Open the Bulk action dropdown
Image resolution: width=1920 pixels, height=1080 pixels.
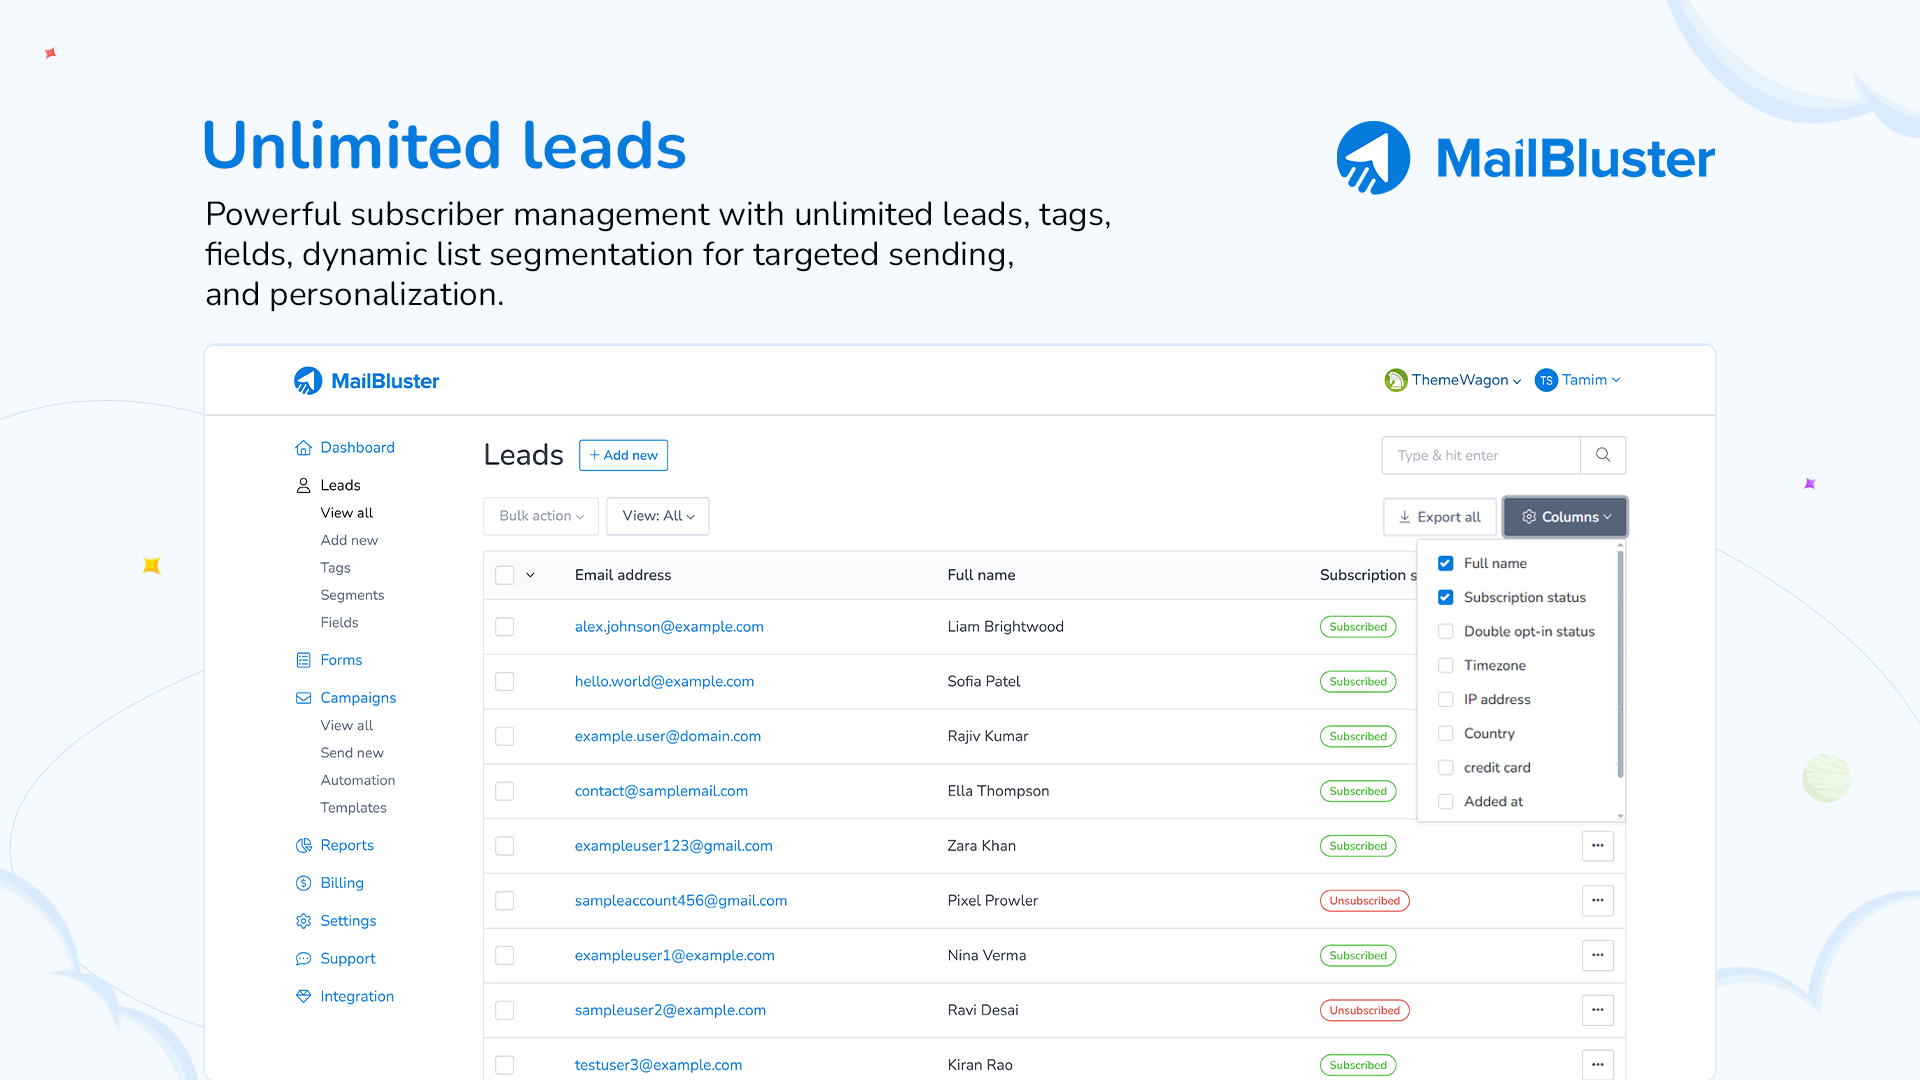click(x=541, y=516)
